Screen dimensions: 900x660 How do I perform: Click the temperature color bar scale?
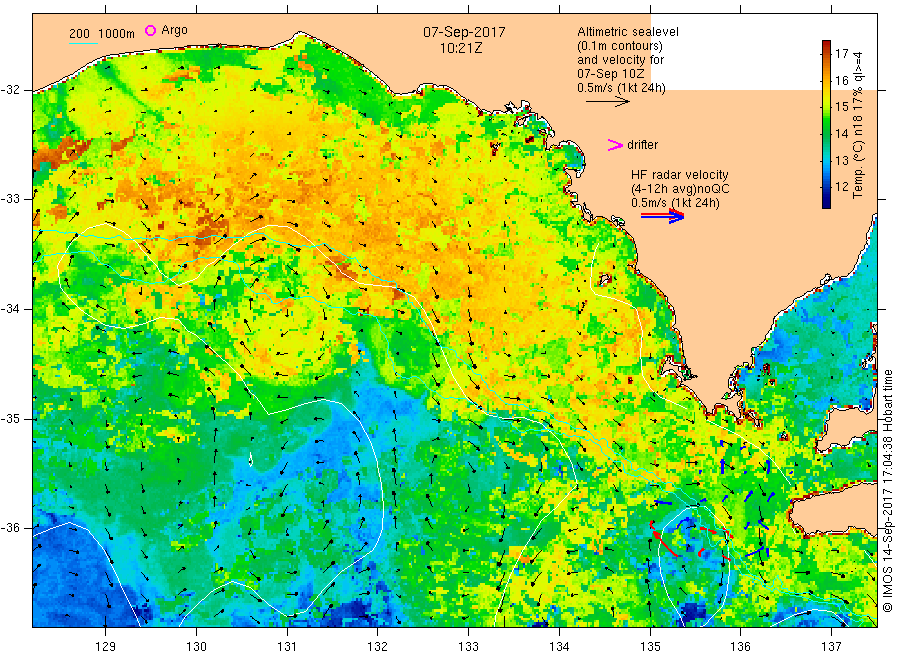coord(826,124)
